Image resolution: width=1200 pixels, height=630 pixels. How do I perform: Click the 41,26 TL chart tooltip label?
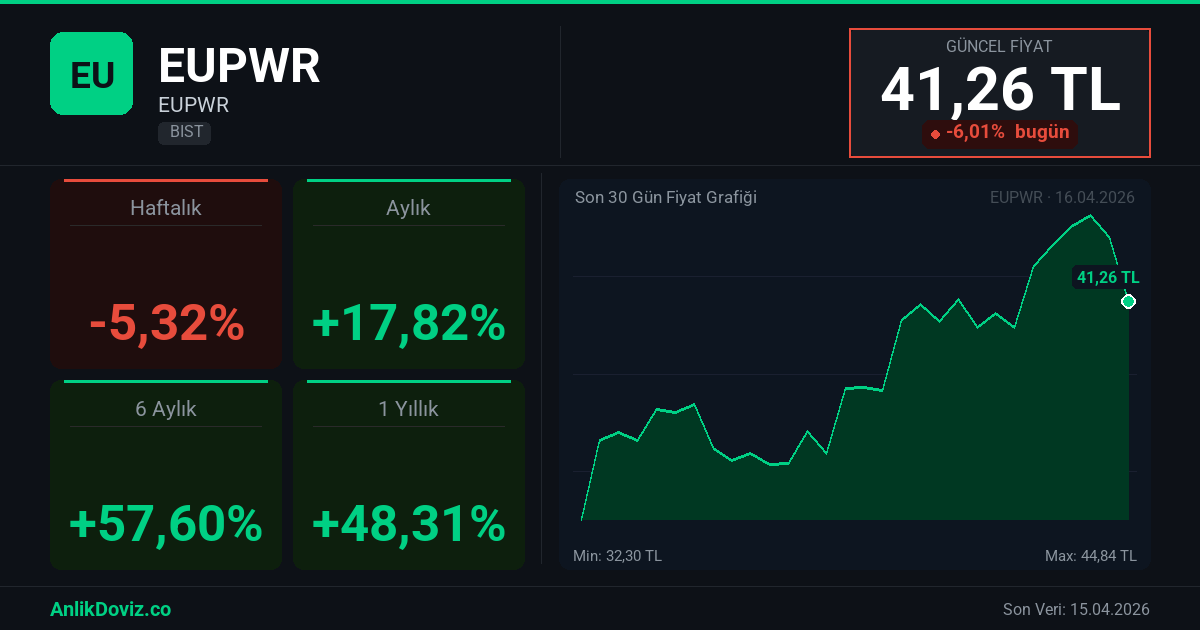coord(1107,278)
